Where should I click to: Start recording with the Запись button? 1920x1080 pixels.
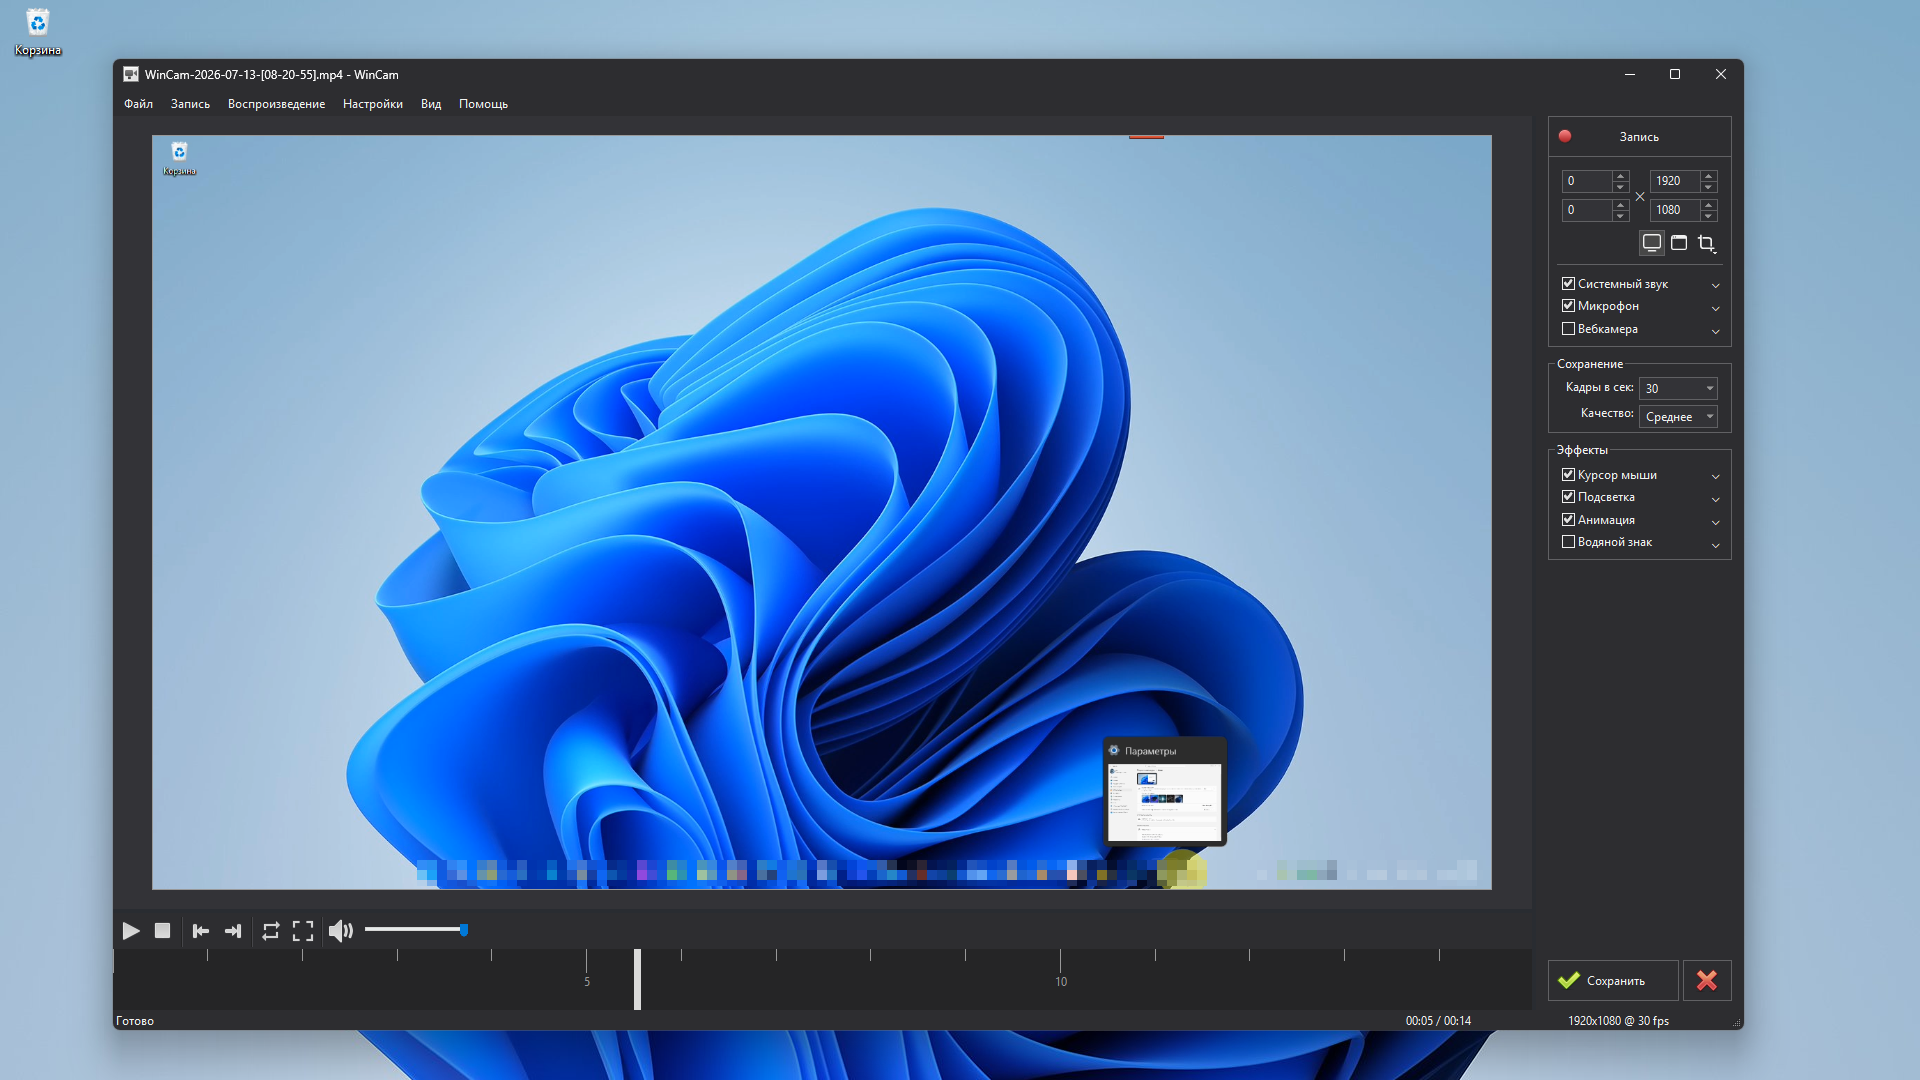(1639, 137)
